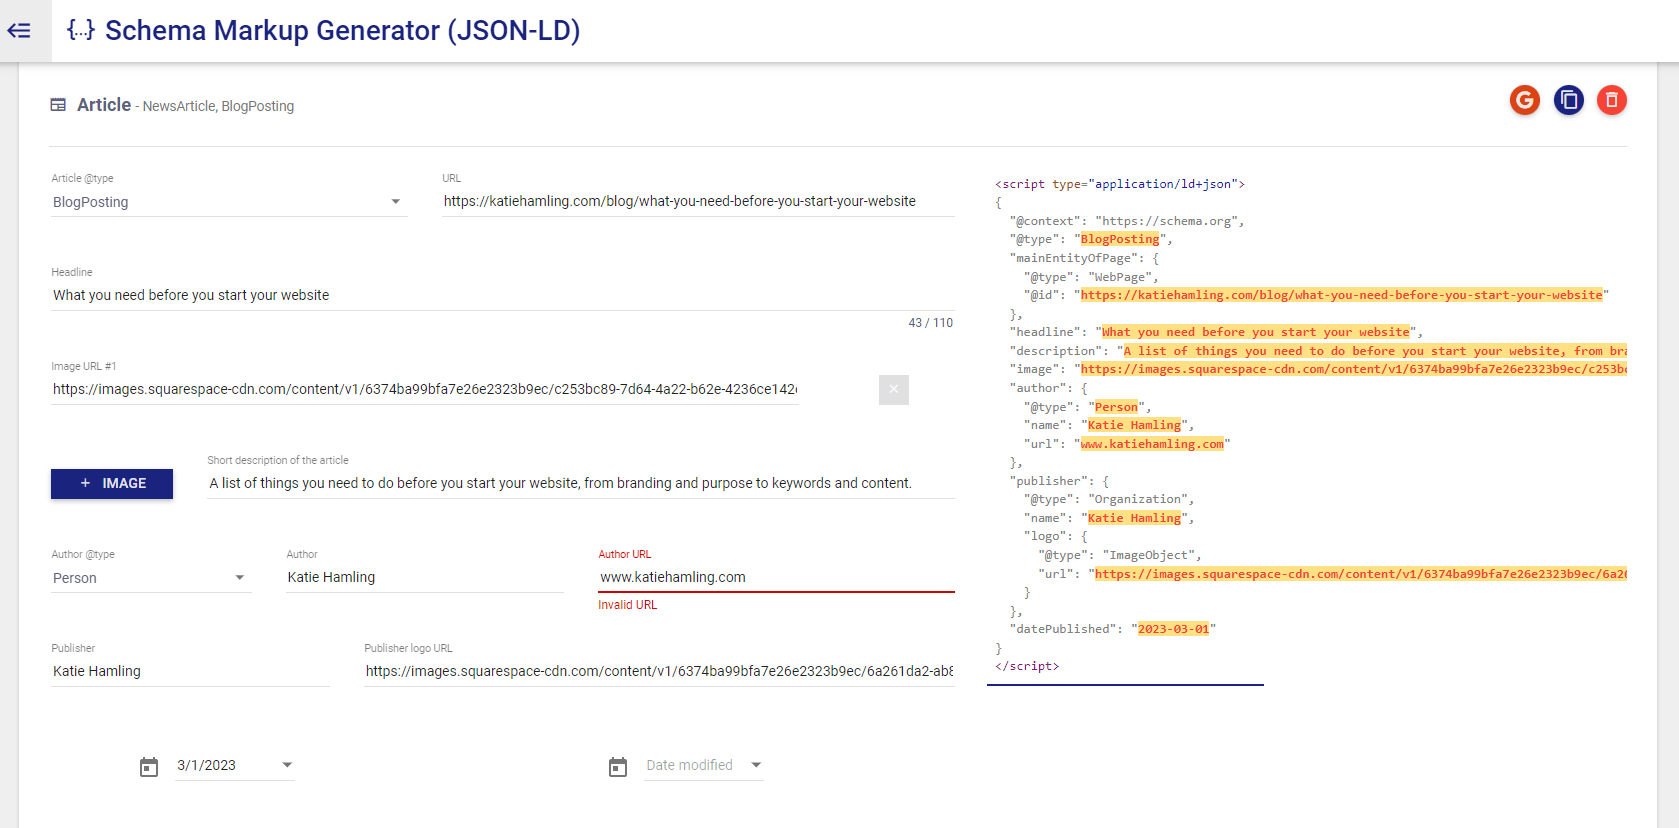Remove Image URL #1 with the X button
Image resolution: width=1679 pixels, height=828 pixels.
pos(894,390)
